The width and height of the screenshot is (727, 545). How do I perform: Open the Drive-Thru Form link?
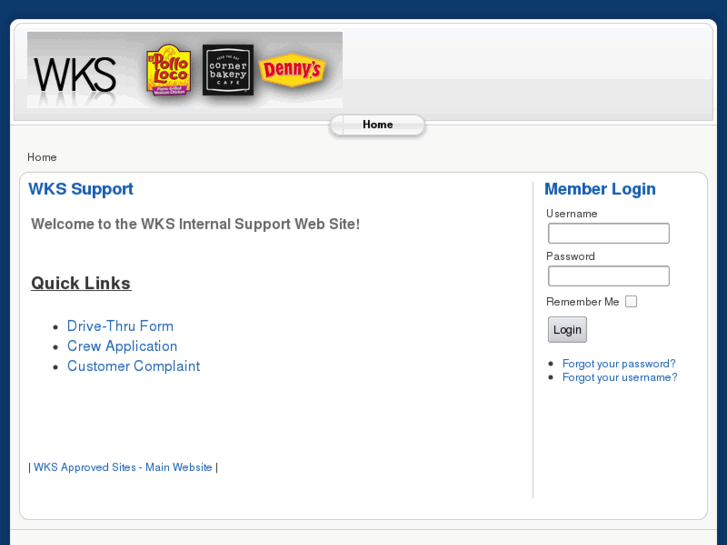tap(120, 326)
